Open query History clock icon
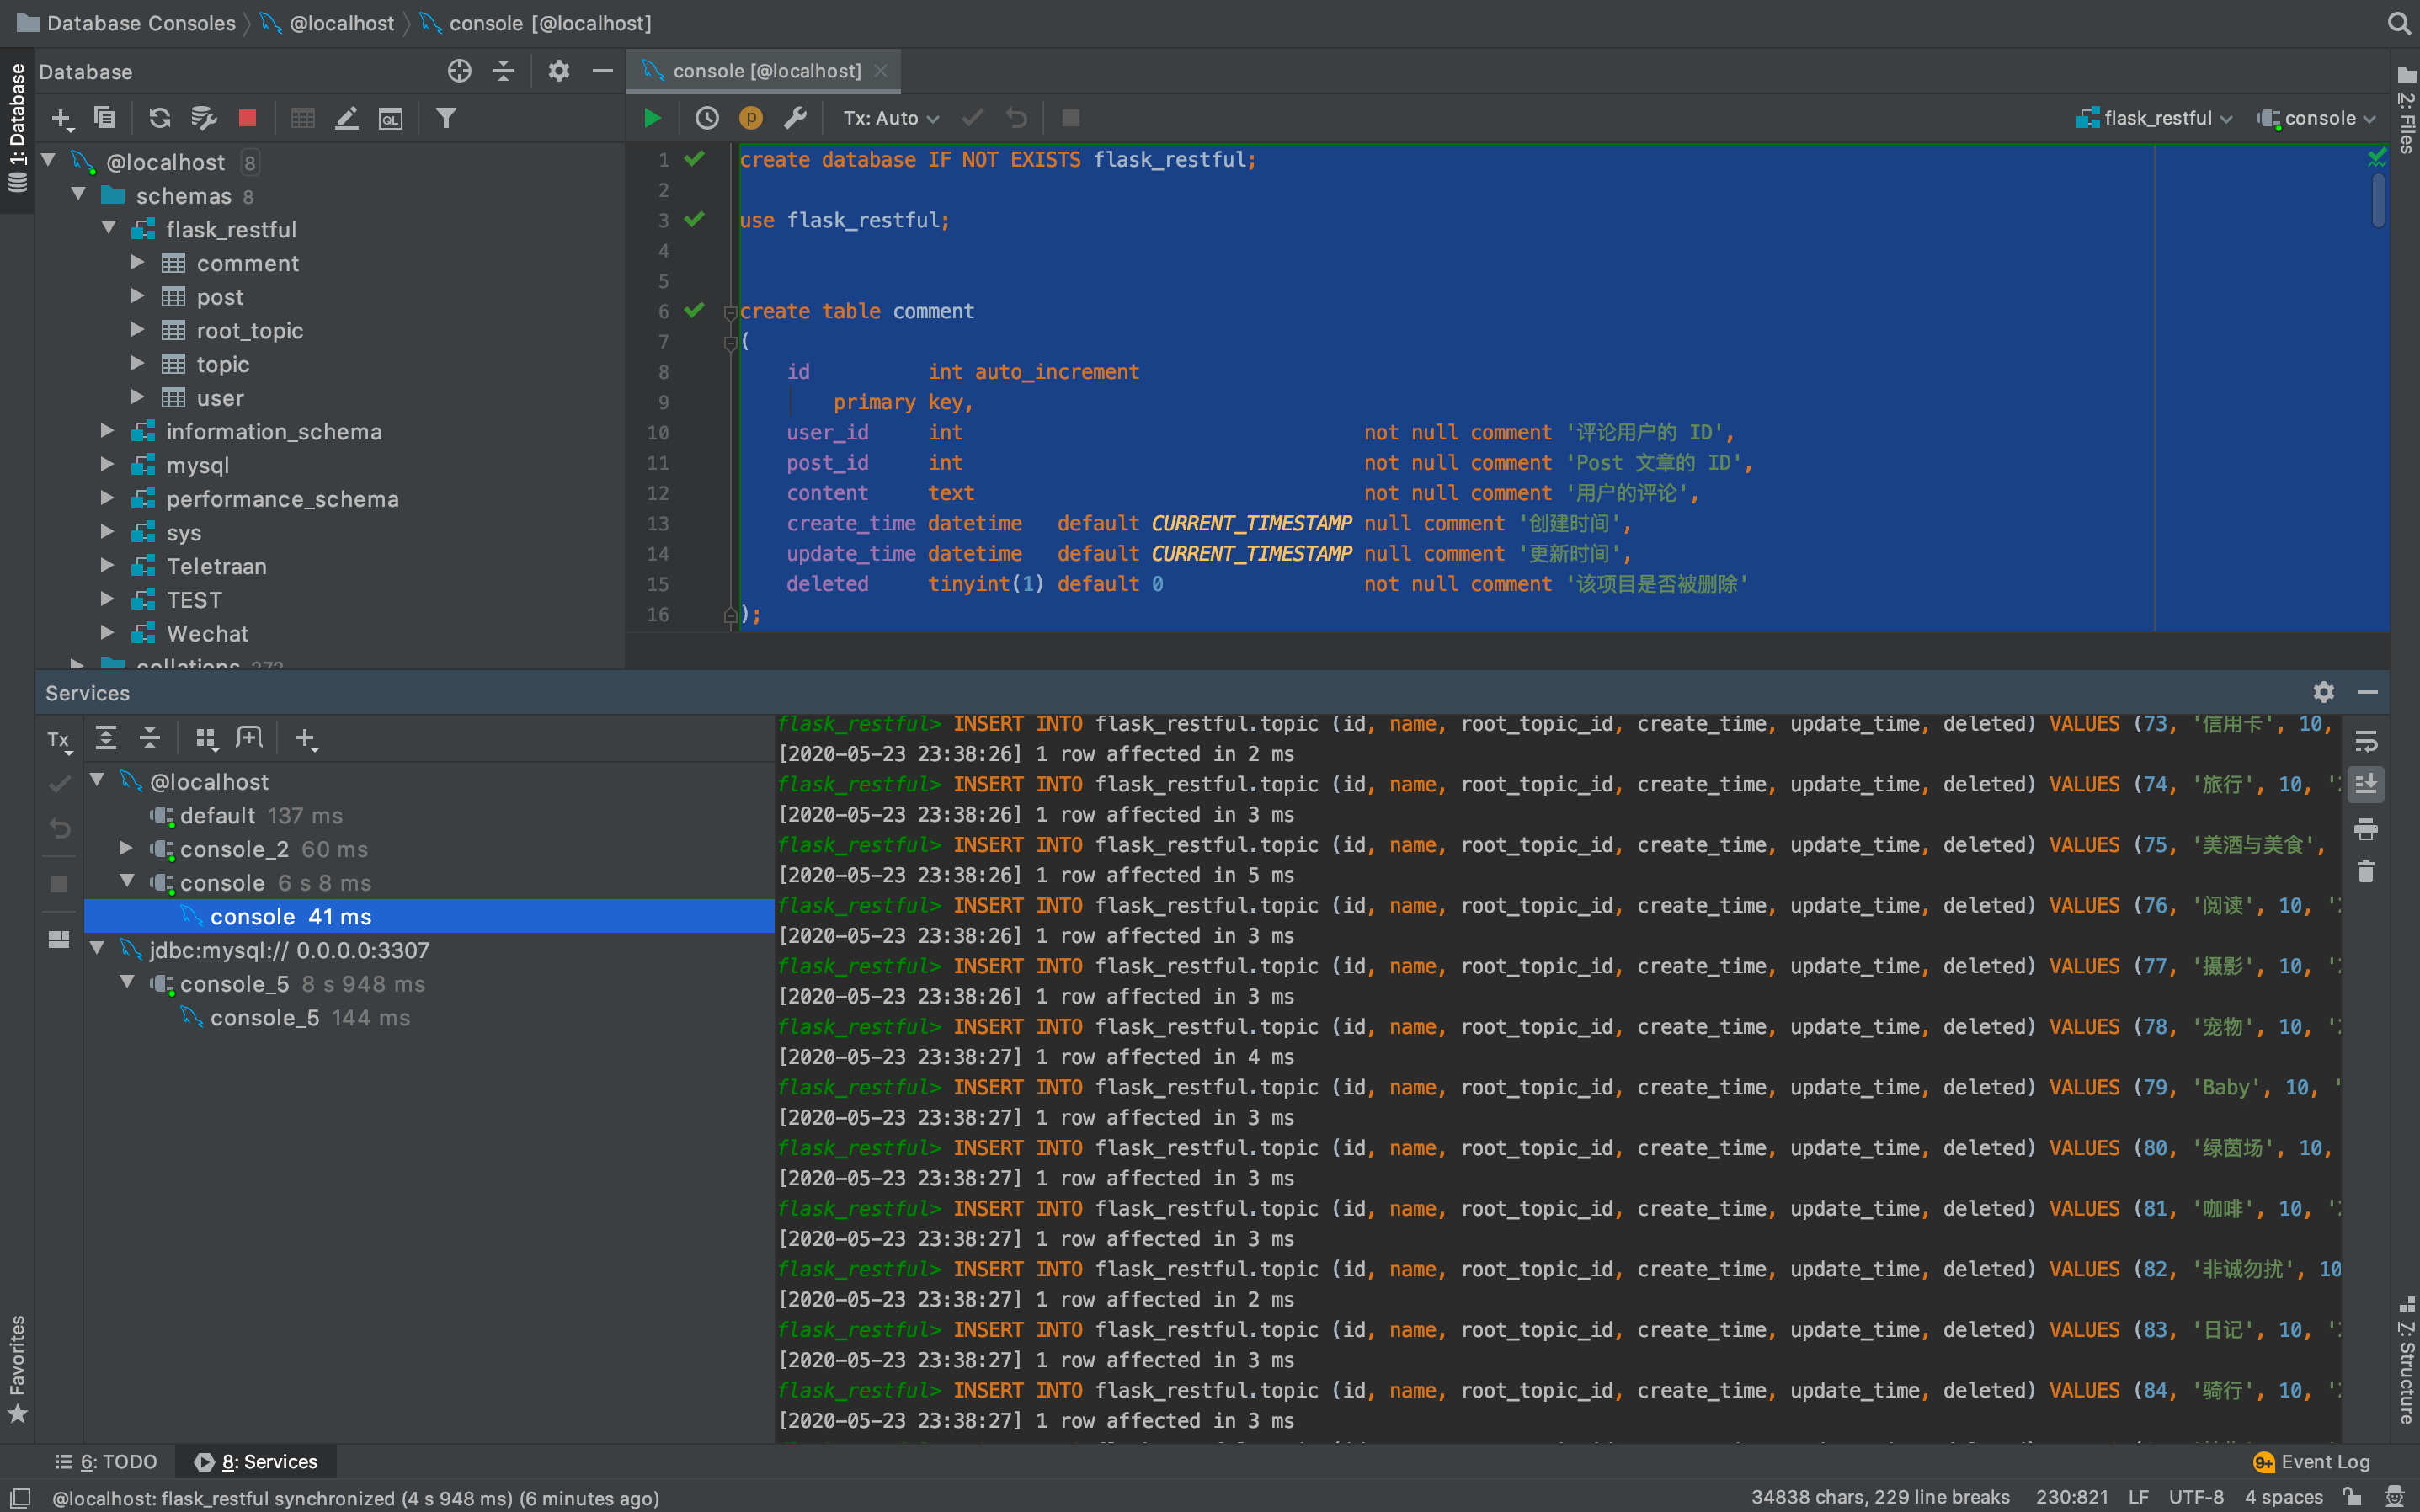Screen dimensions: 2420x1512 tap(707, 118)
